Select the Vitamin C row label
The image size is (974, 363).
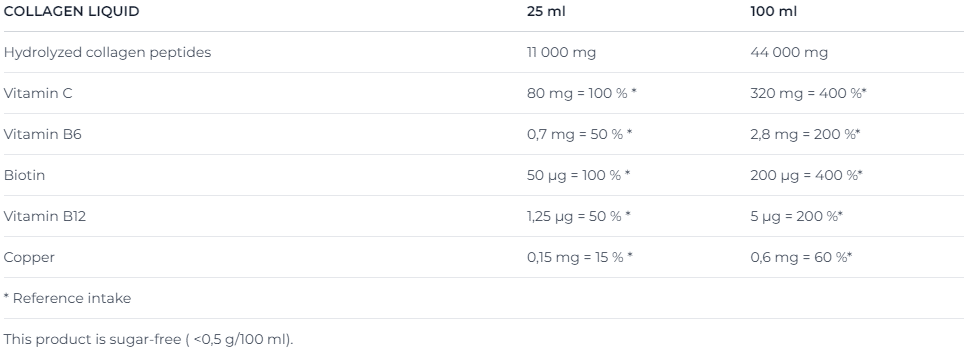click(38, 93)
